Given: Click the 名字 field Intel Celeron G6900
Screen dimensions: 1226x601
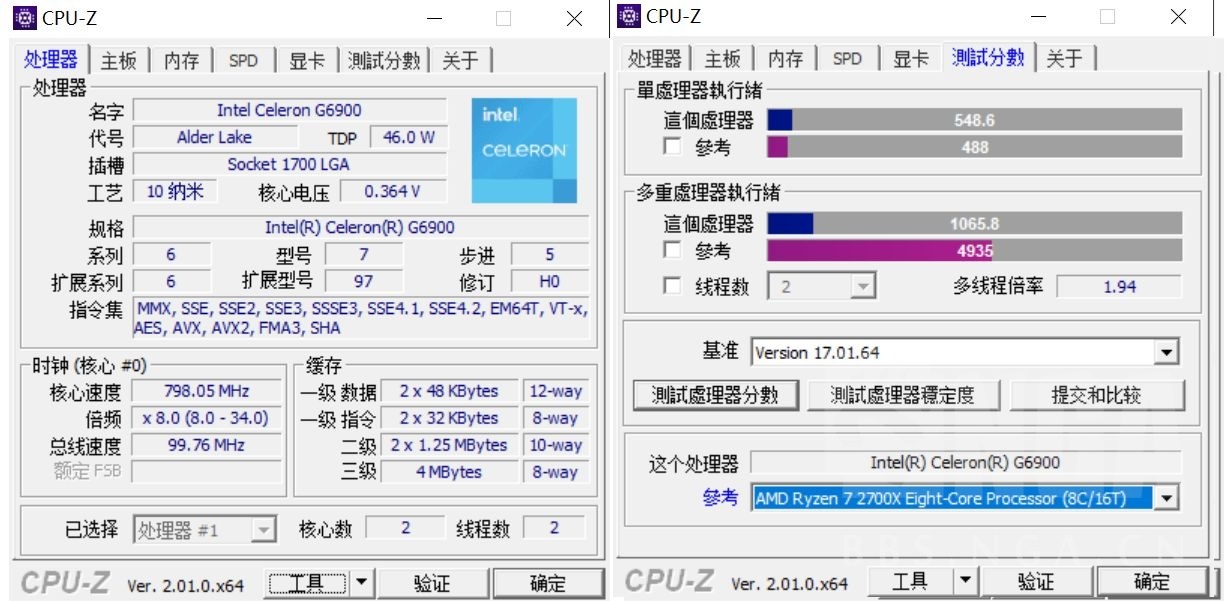Looking at the screenshot, I should 290,110.
